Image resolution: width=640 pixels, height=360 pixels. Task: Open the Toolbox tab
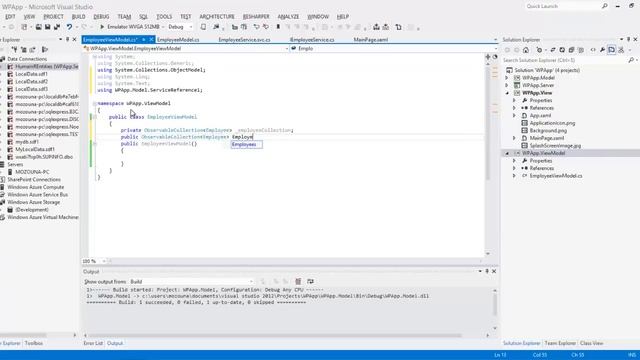pyautogui.click(x=33, y=343)
